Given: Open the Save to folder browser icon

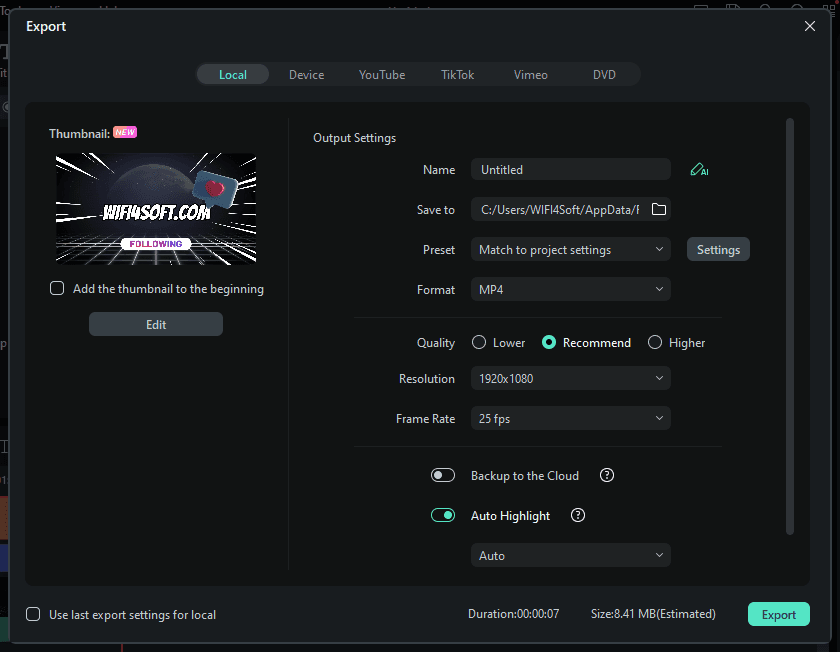Looking at the screenshot, I should (x=658, y=210).
